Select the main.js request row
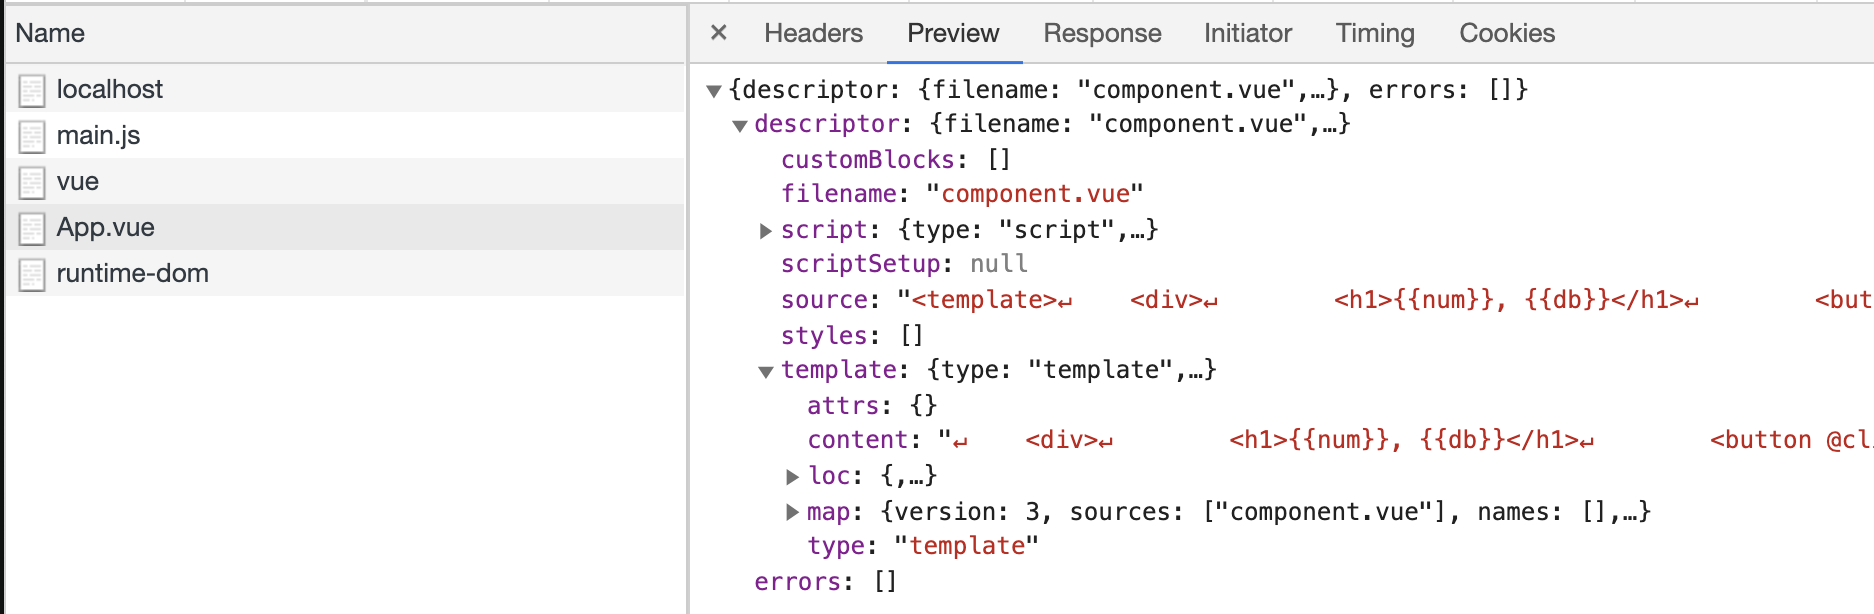The width and height of the screenshot is (1874, 614). (98, 136)
